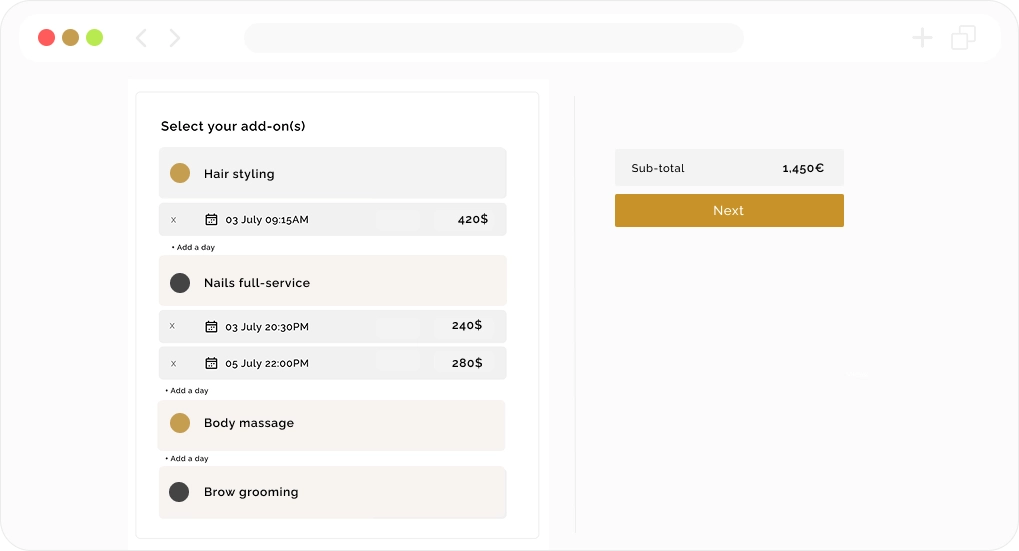
Task: Remove the 03 July 20:30PM booking
Action: pos(173,326)
